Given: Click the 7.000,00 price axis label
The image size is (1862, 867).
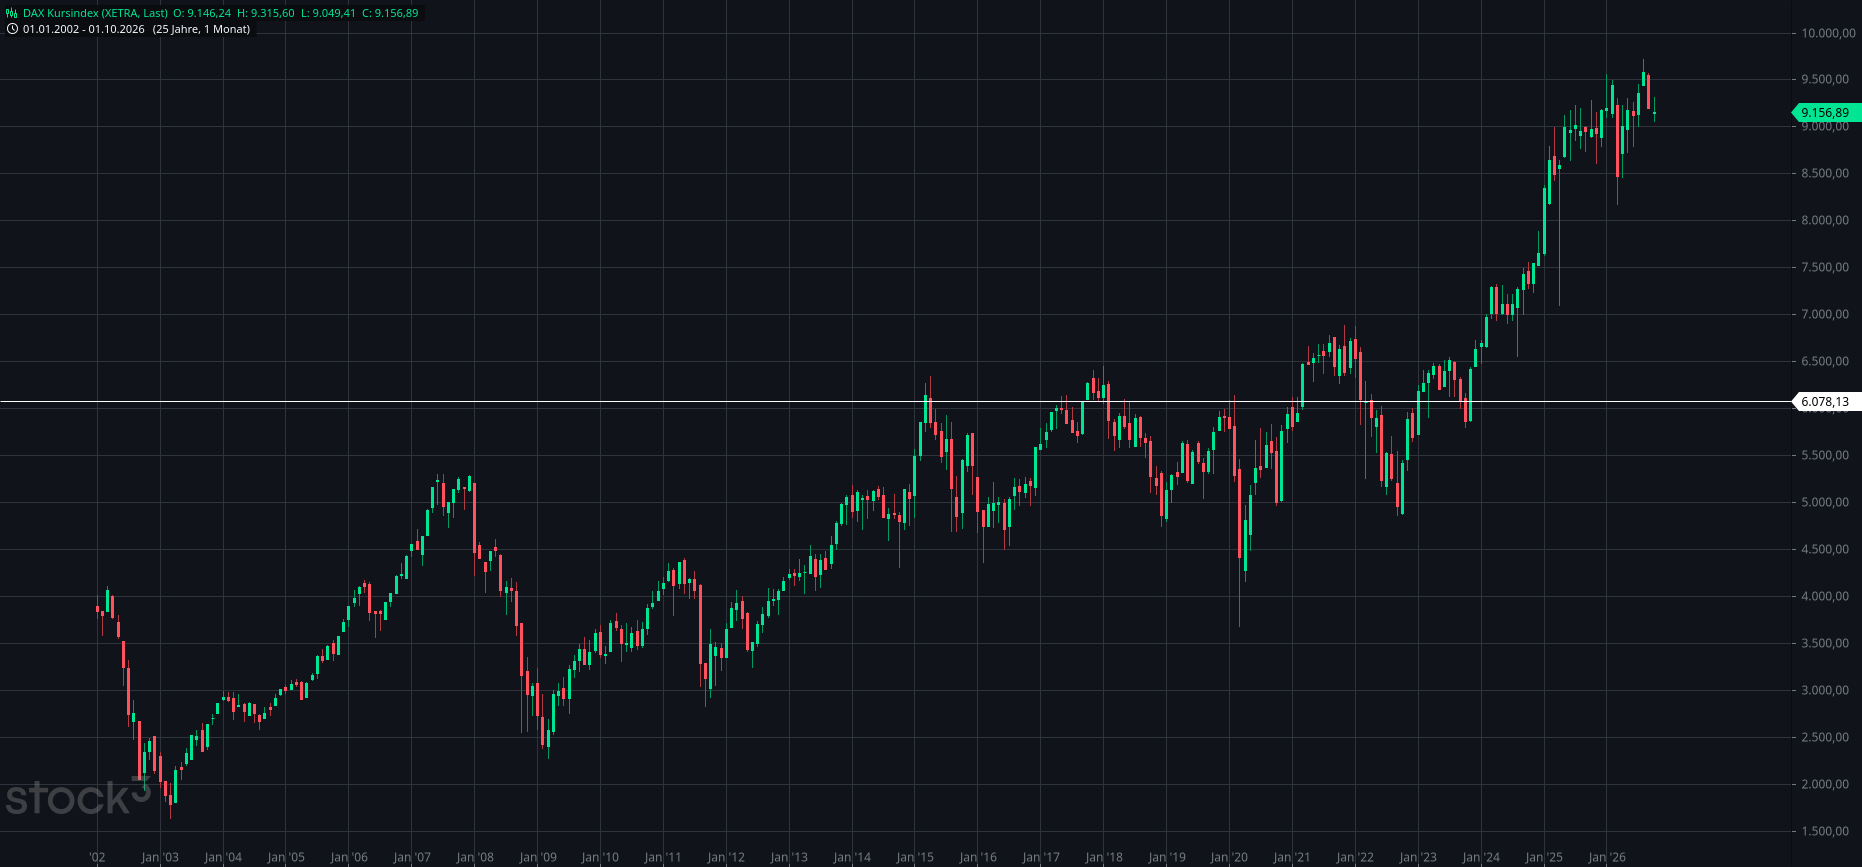Looking at the screenshot, I should 1825,314.
